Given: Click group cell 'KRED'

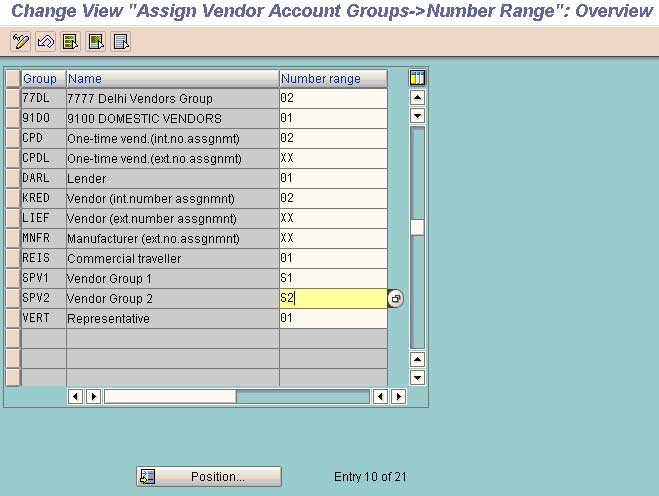Looking at the screenshot, I should (x=44, y=198).
